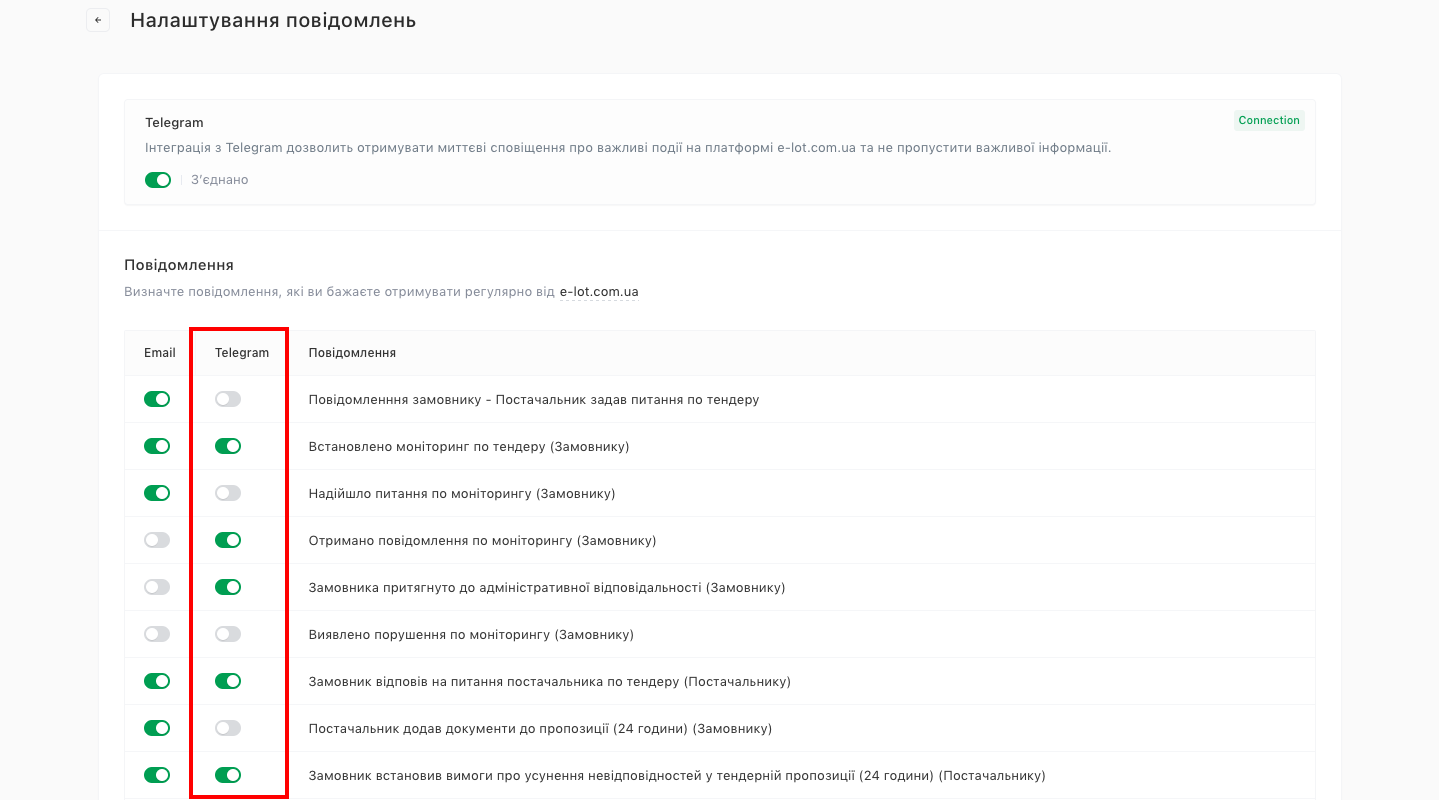
Task: Turn off Telegram for Встановлено моніторинг по тендеру
Action: click(228, 446)
